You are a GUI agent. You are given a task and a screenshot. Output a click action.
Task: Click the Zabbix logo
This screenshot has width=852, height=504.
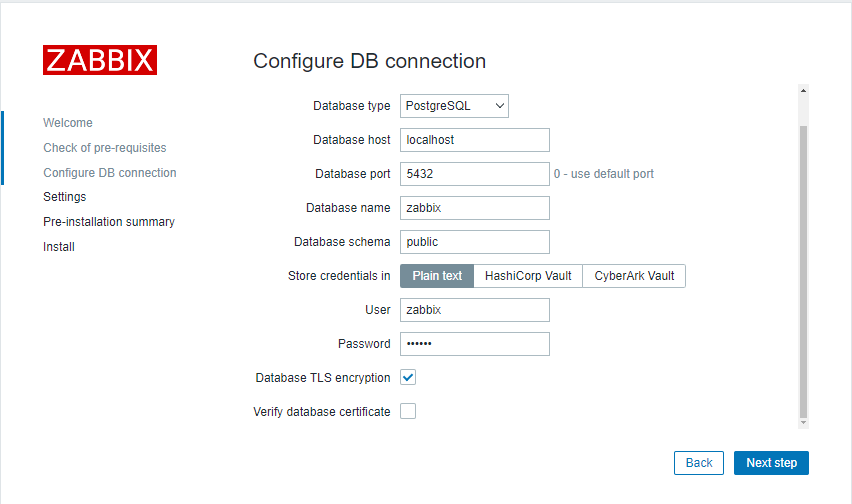[x=100, y=60]
